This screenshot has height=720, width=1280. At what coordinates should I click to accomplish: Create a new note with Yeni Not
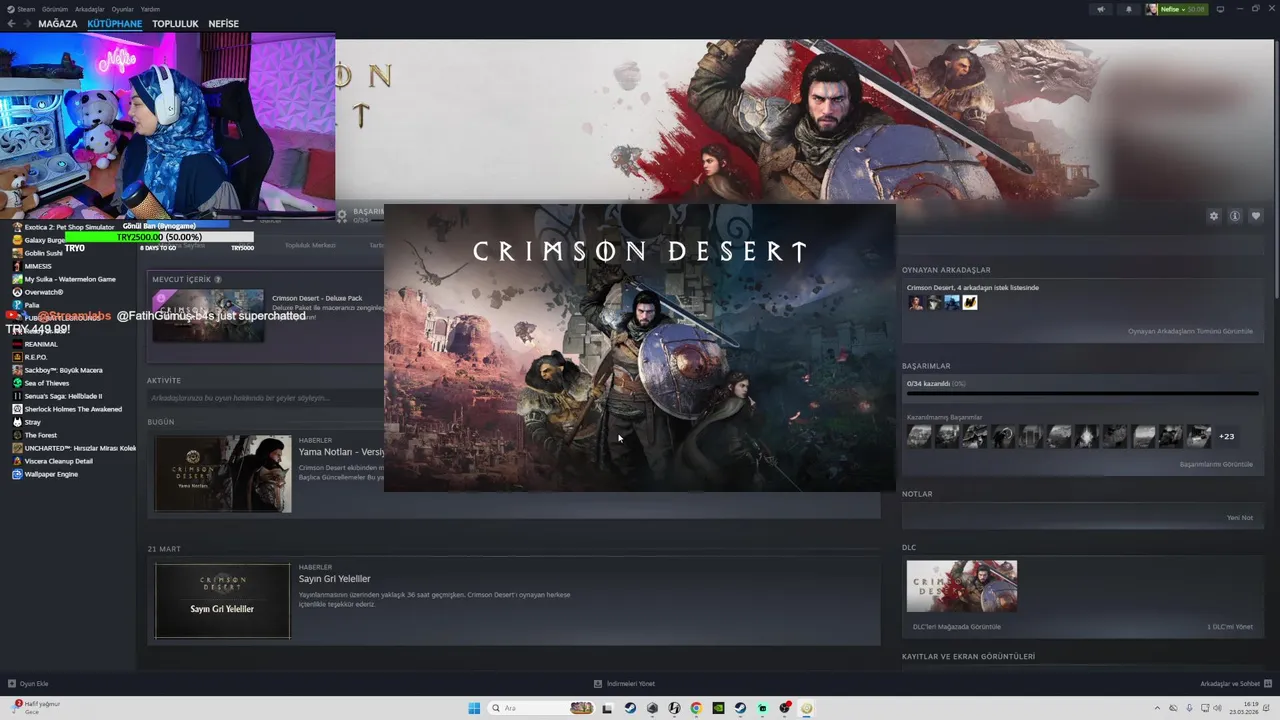(1240, 517)
